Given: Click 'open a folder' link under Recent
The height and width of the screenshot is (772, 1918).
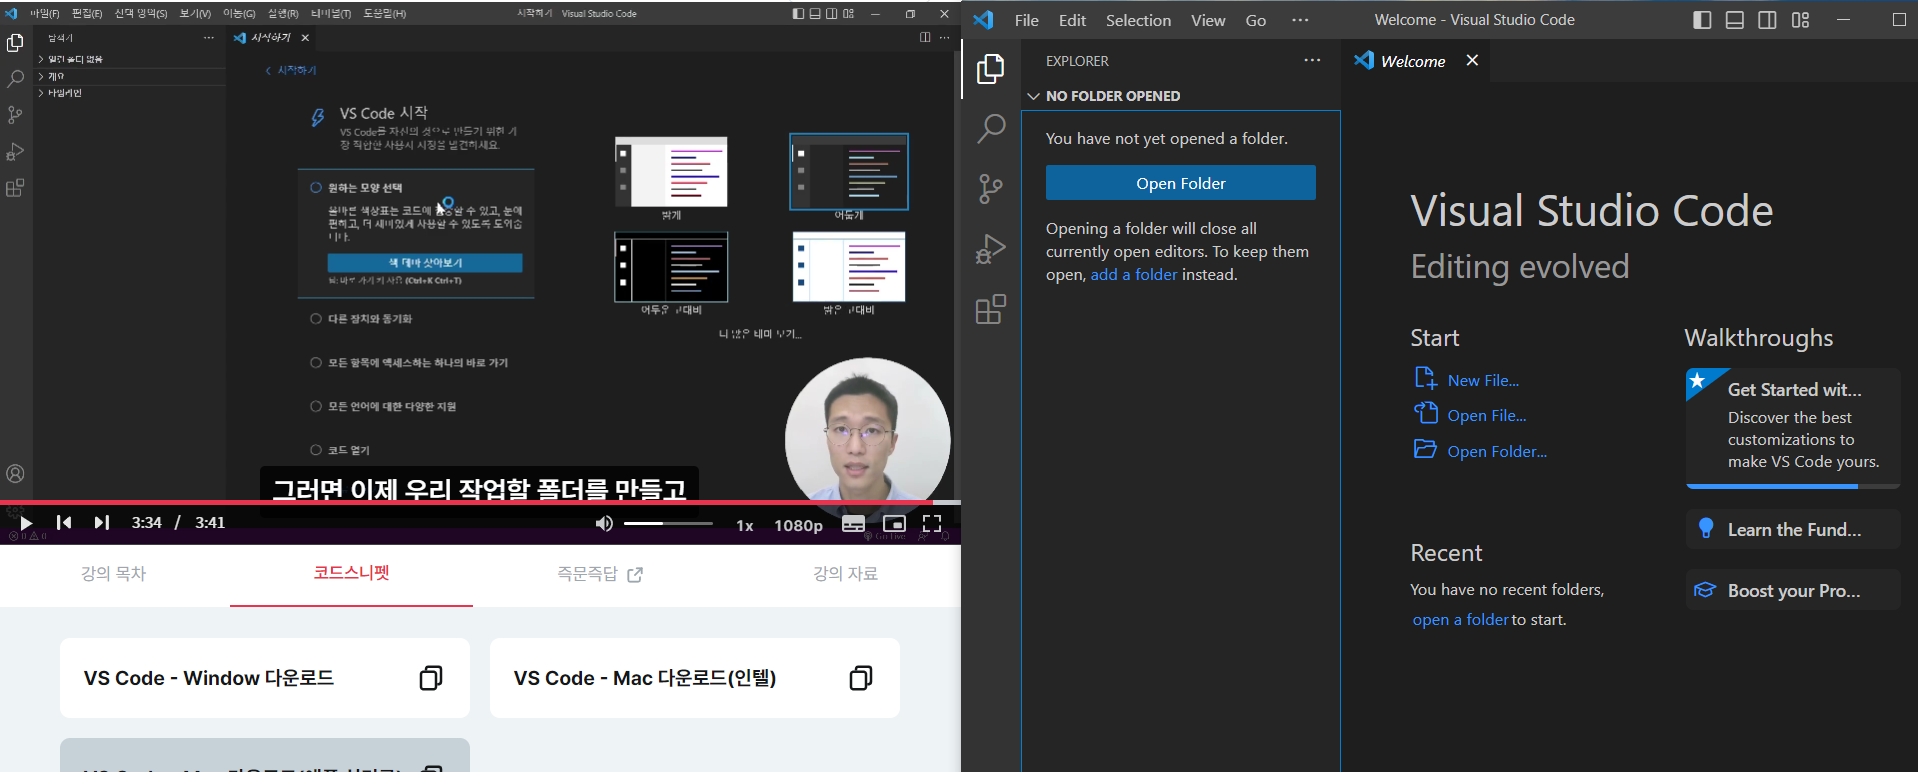Looking at the screenshot, I should (1460, 620).
